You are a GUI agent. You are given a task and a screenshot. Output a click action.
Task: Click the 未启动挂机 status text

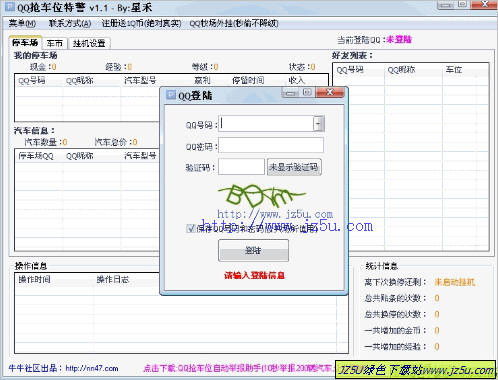pos(454,282)
